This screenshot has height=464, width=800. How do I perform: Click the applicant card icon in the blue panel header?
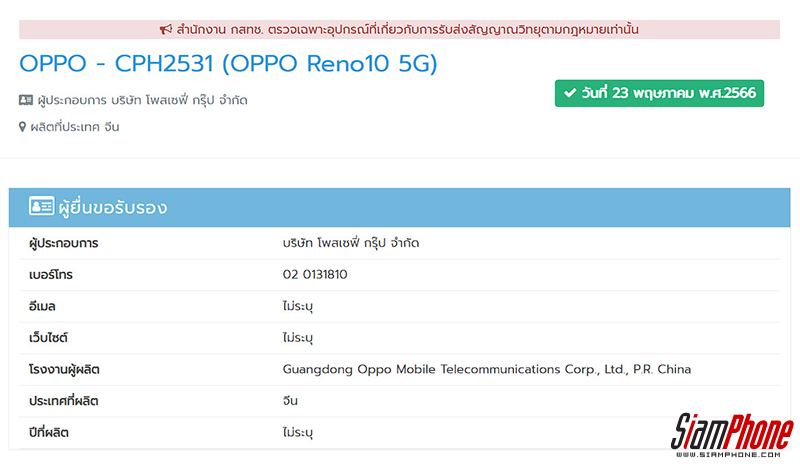point(42,208)
